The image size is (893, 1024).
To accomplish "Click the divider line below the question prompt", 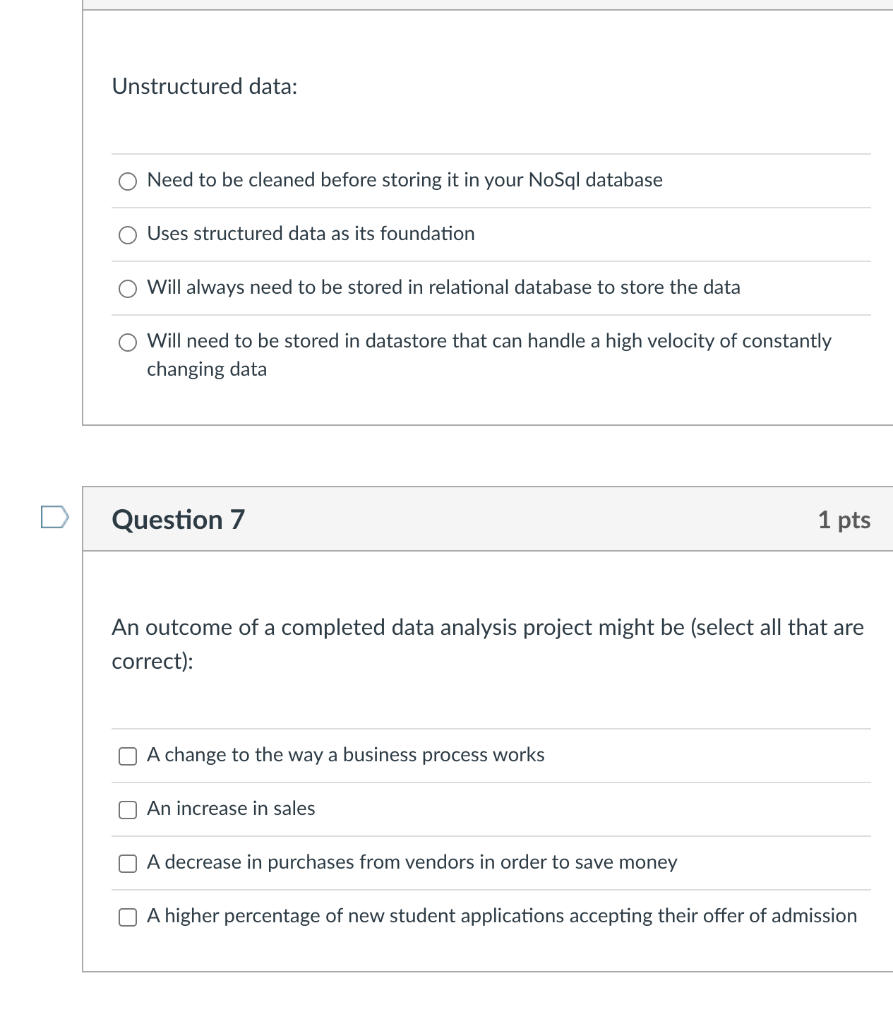I will [488, 153].
